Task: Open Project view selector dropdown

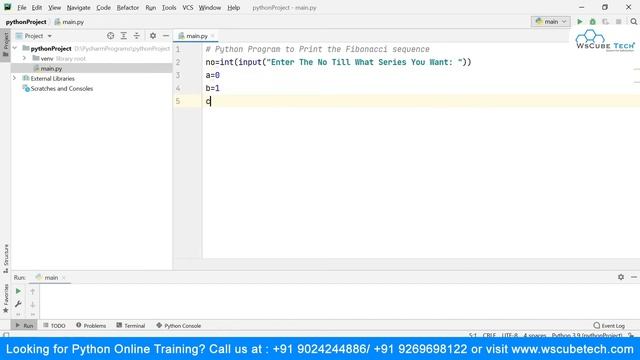Action: [33, 36]
